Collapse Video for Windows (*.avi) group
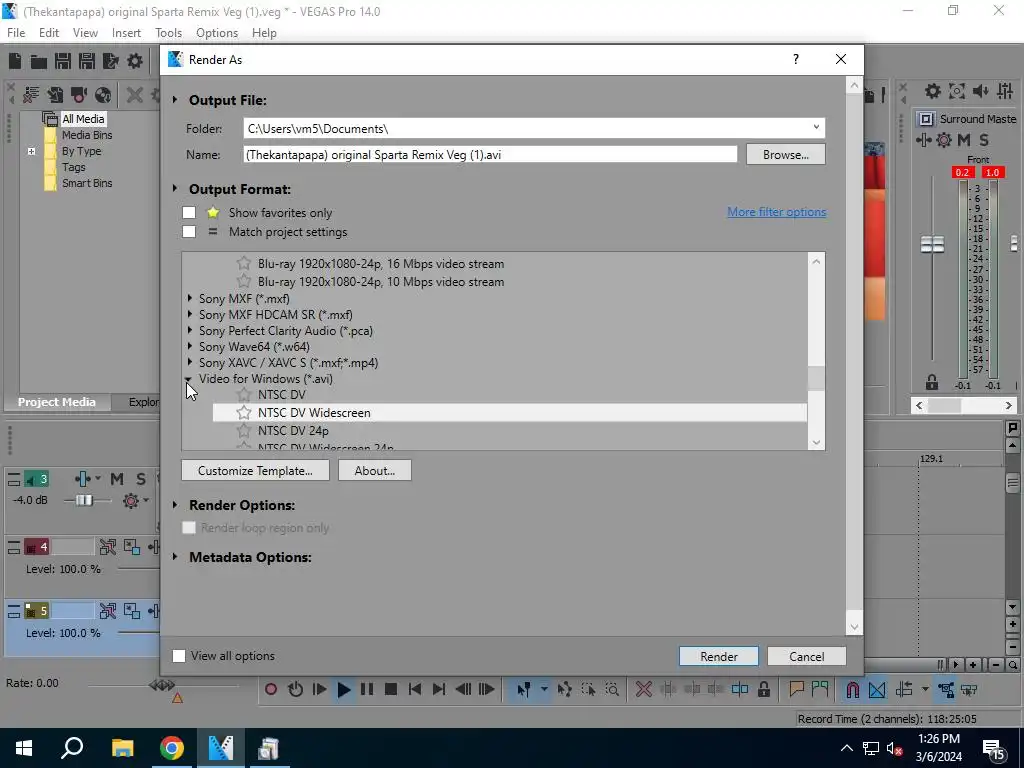The width and height of the screenshot is (1024, 768). [x=189, y=379]
